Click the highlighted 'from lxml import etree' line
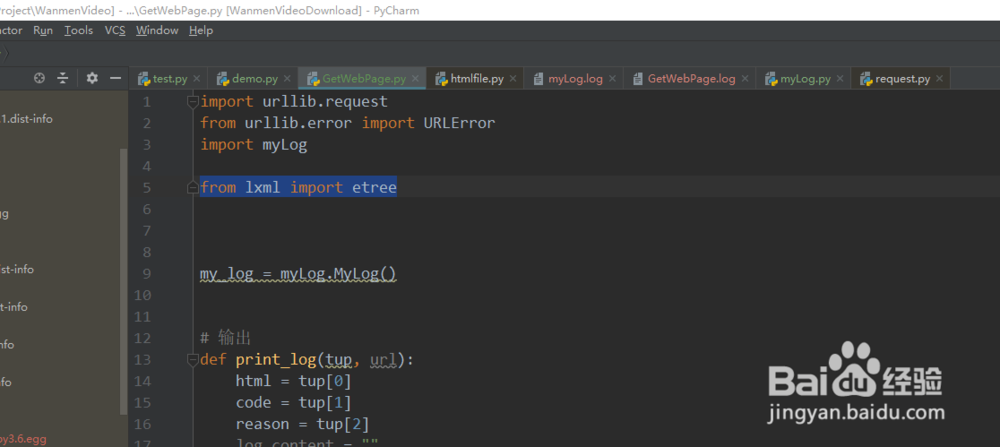 coord(298,187)
